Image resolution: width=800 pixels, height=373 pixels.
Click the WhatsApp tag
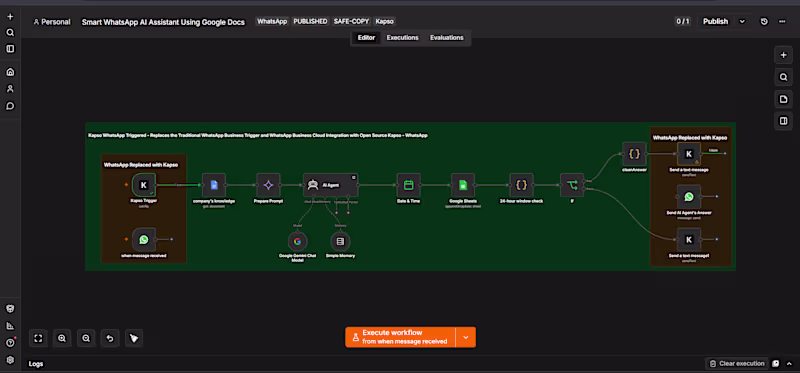pyautogui.click(x=272, y=21)
